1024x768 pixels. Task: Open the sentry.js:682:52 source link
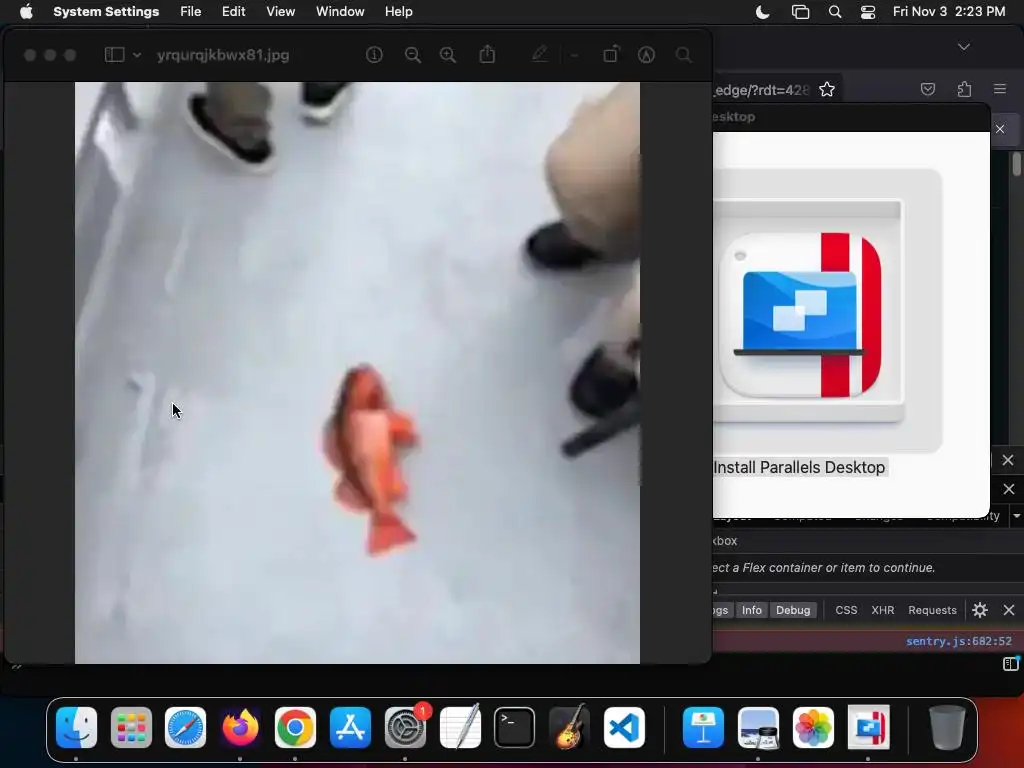959,641
